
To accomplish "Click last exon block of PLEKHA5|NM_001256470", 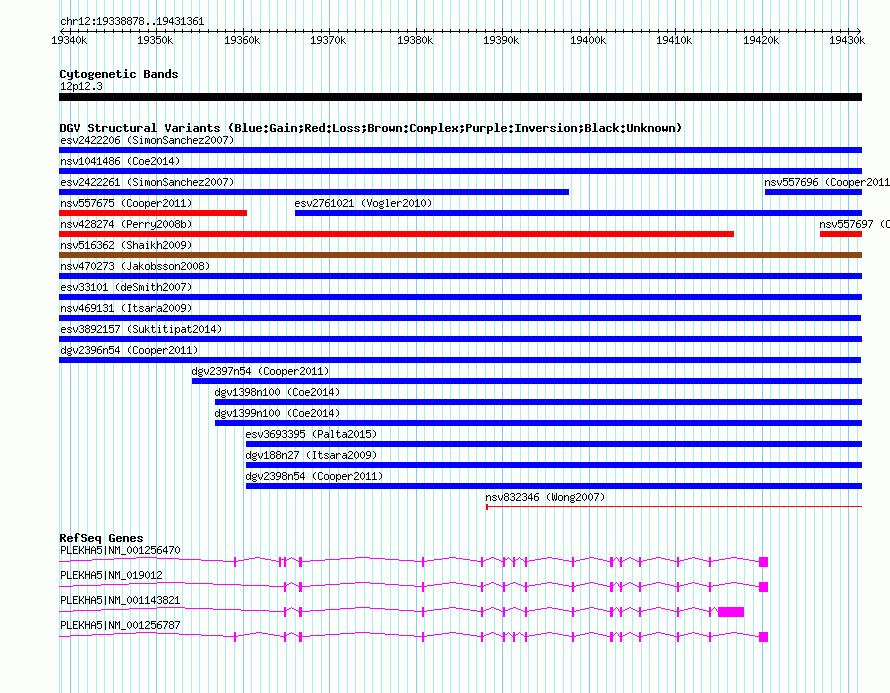I will [763, 562].
